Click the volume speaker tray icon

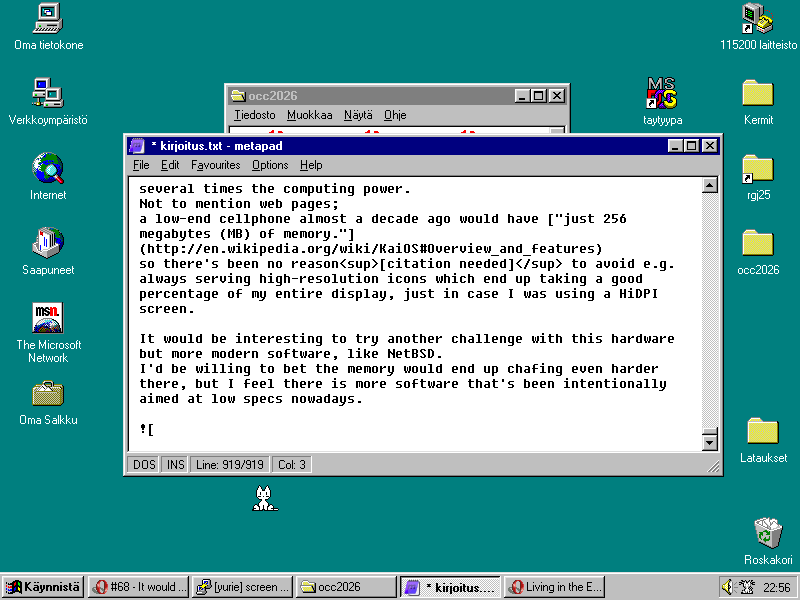[x=727, y=587]
